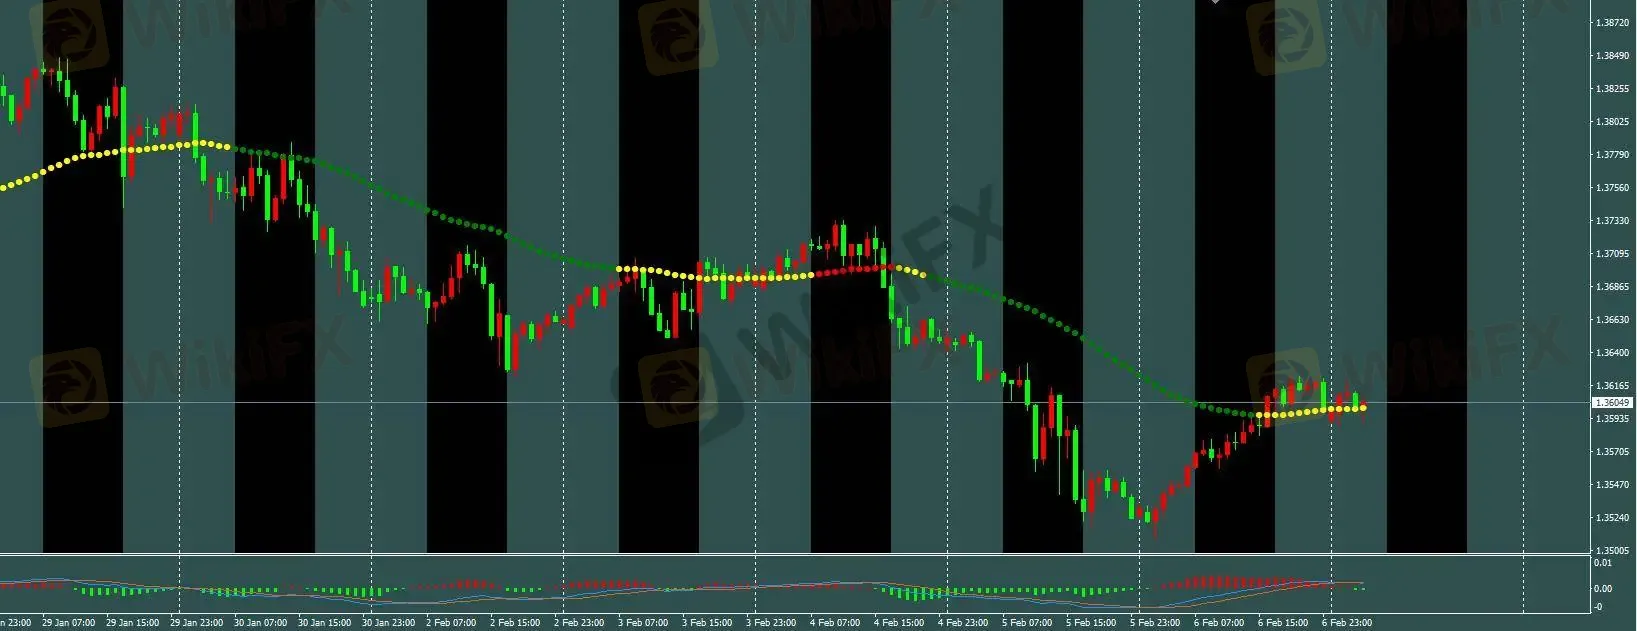Viewport: 1637px width, 631px height.
Task: Click the 0.01 indicator scale label
Action: (x=1602, y=563)
